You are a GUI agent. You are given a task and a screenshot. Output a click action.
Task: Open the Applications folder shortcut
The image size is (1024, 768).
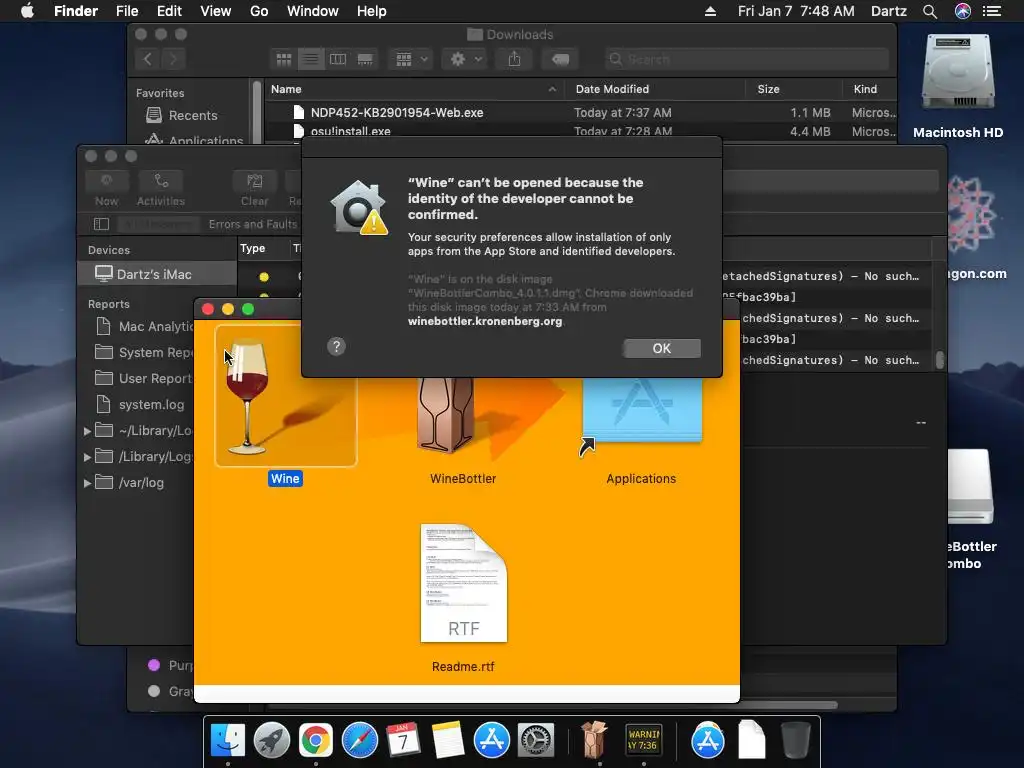click(641, 411)
